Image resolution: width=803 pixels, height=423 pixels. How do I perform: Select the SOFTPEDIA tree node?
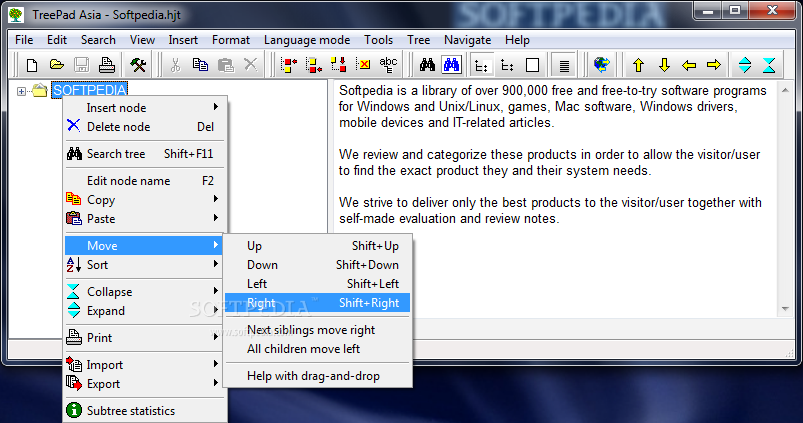click(x=89, y=91)
